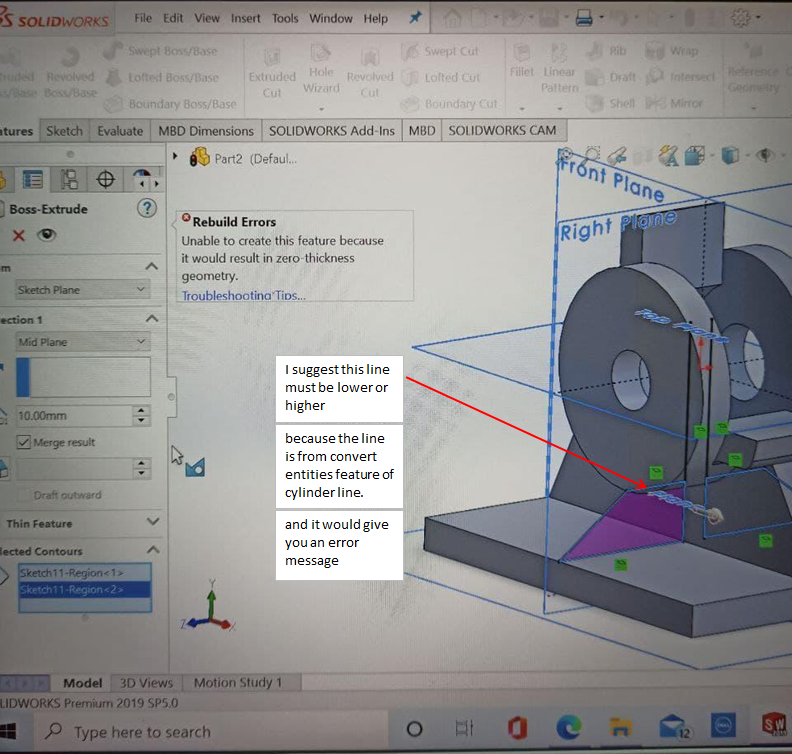This screenshot has width=792, height=754.
Task: Open the File menu
Action: coord(143,18)
